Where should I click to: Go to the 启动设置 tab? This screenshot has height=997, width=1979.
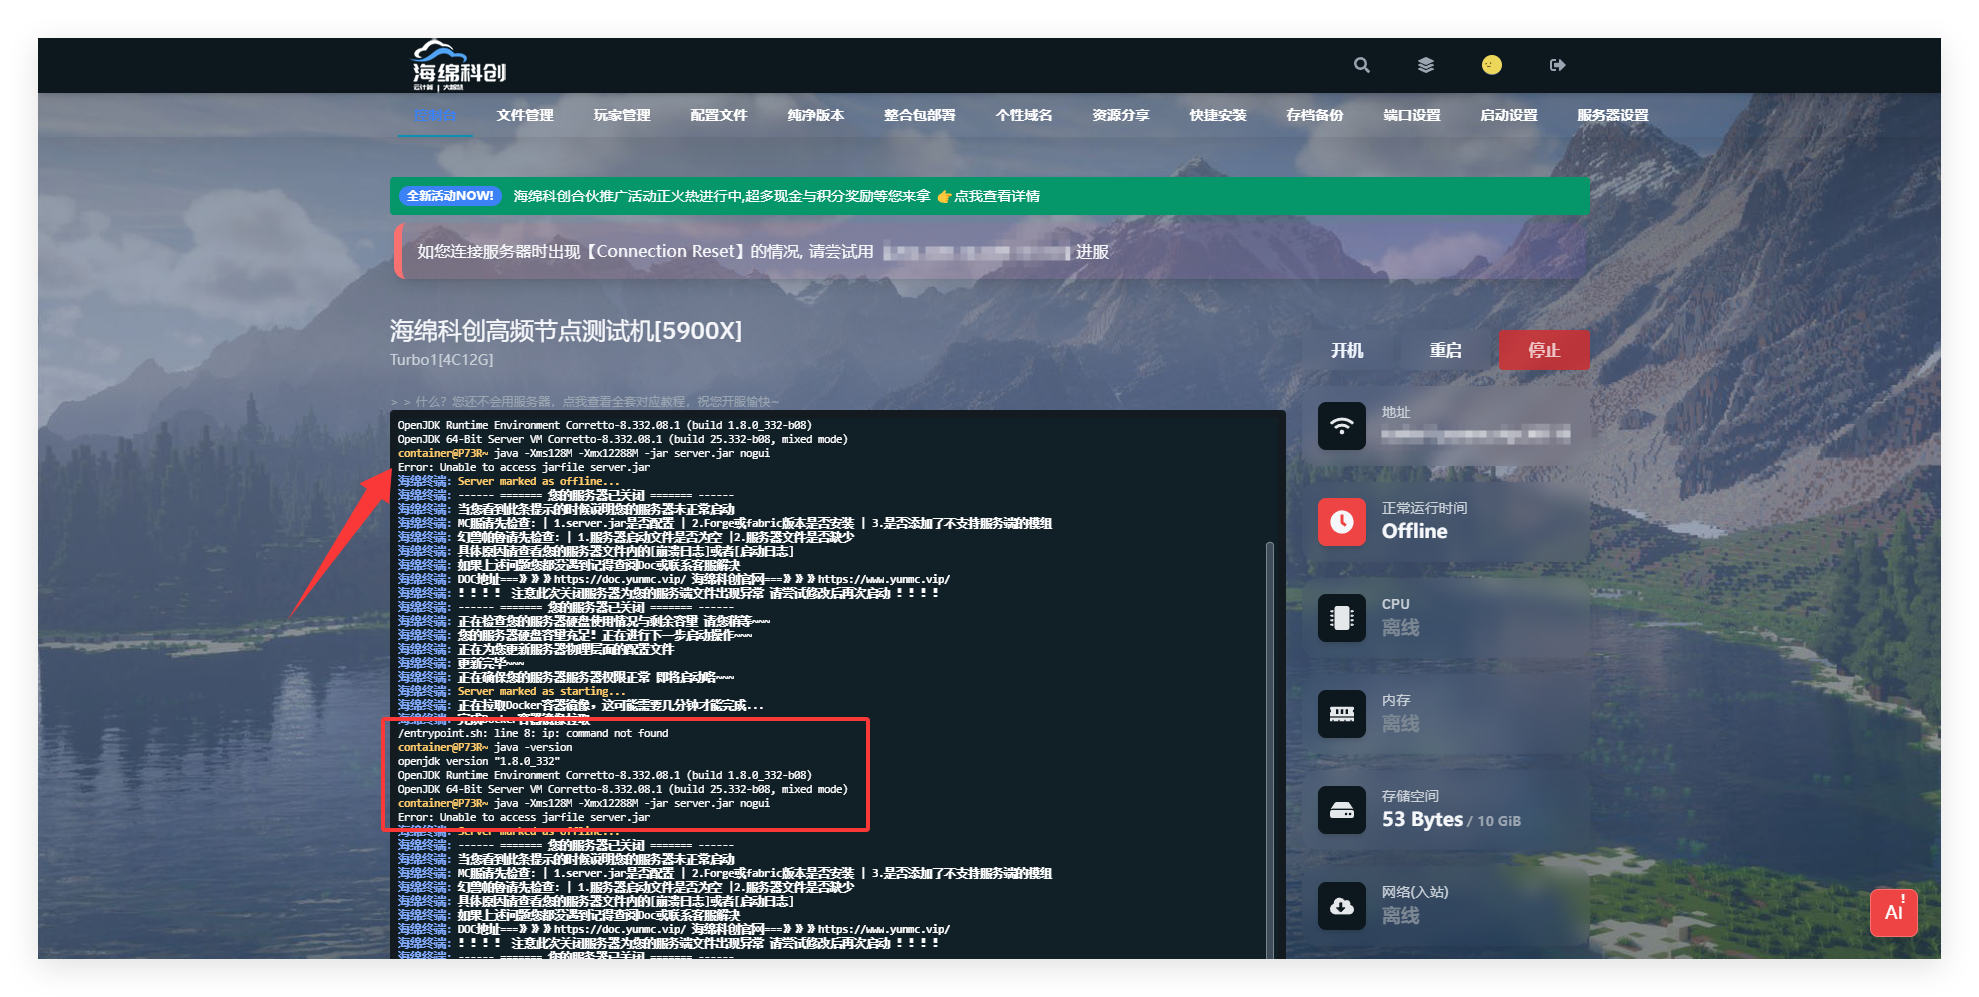1509,115
